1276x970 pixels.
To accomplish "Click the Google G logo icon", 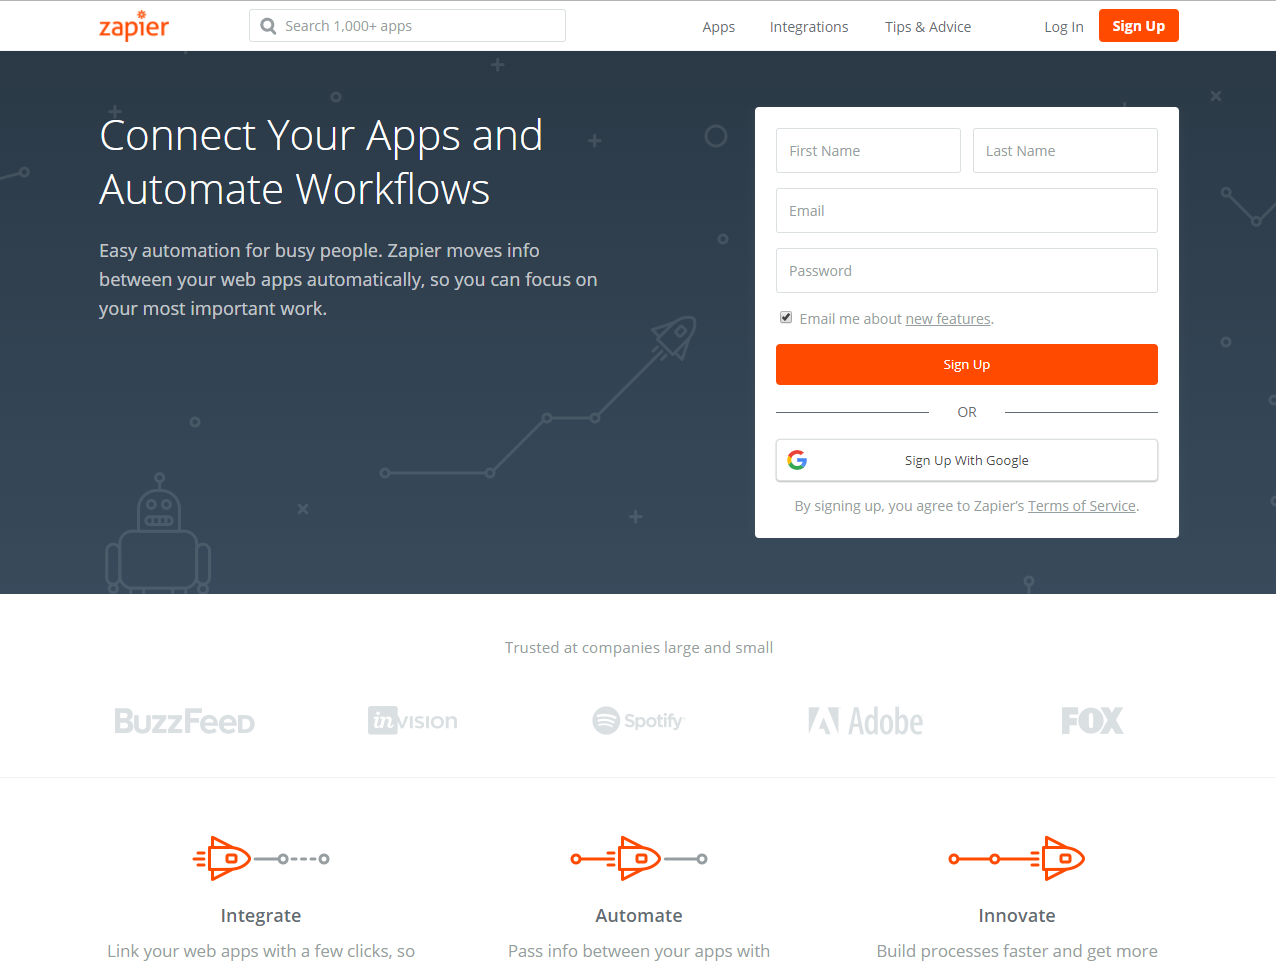I will click(797, 460).
